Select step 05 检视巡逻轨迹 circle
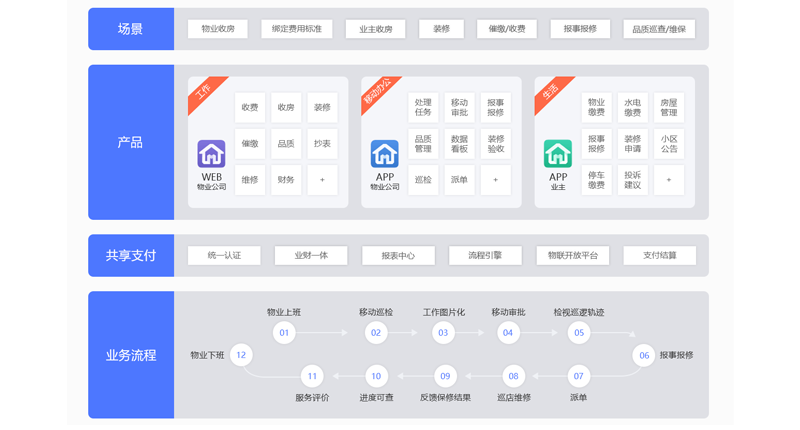This screenshot has height=430, width=800. [x=579, y=333]
